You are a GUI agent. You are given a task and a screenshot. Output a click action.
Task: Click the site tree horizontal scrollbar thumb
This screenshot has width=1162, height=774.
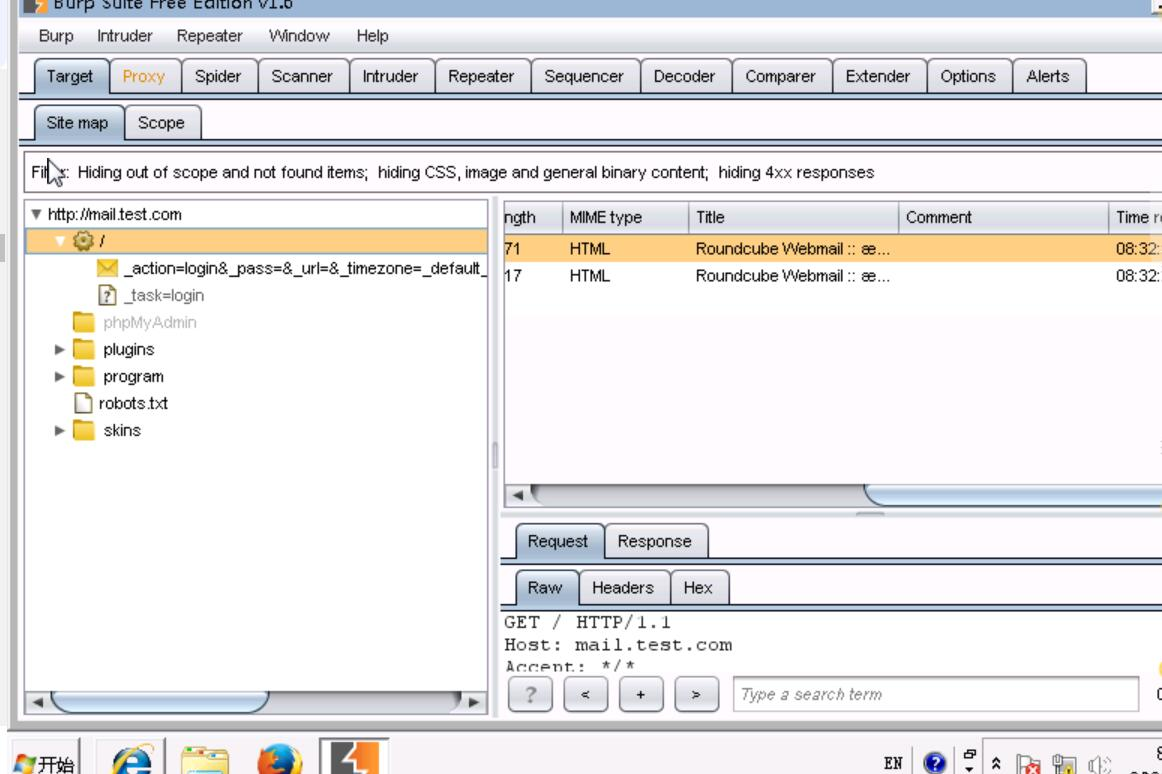click(159, 701)
